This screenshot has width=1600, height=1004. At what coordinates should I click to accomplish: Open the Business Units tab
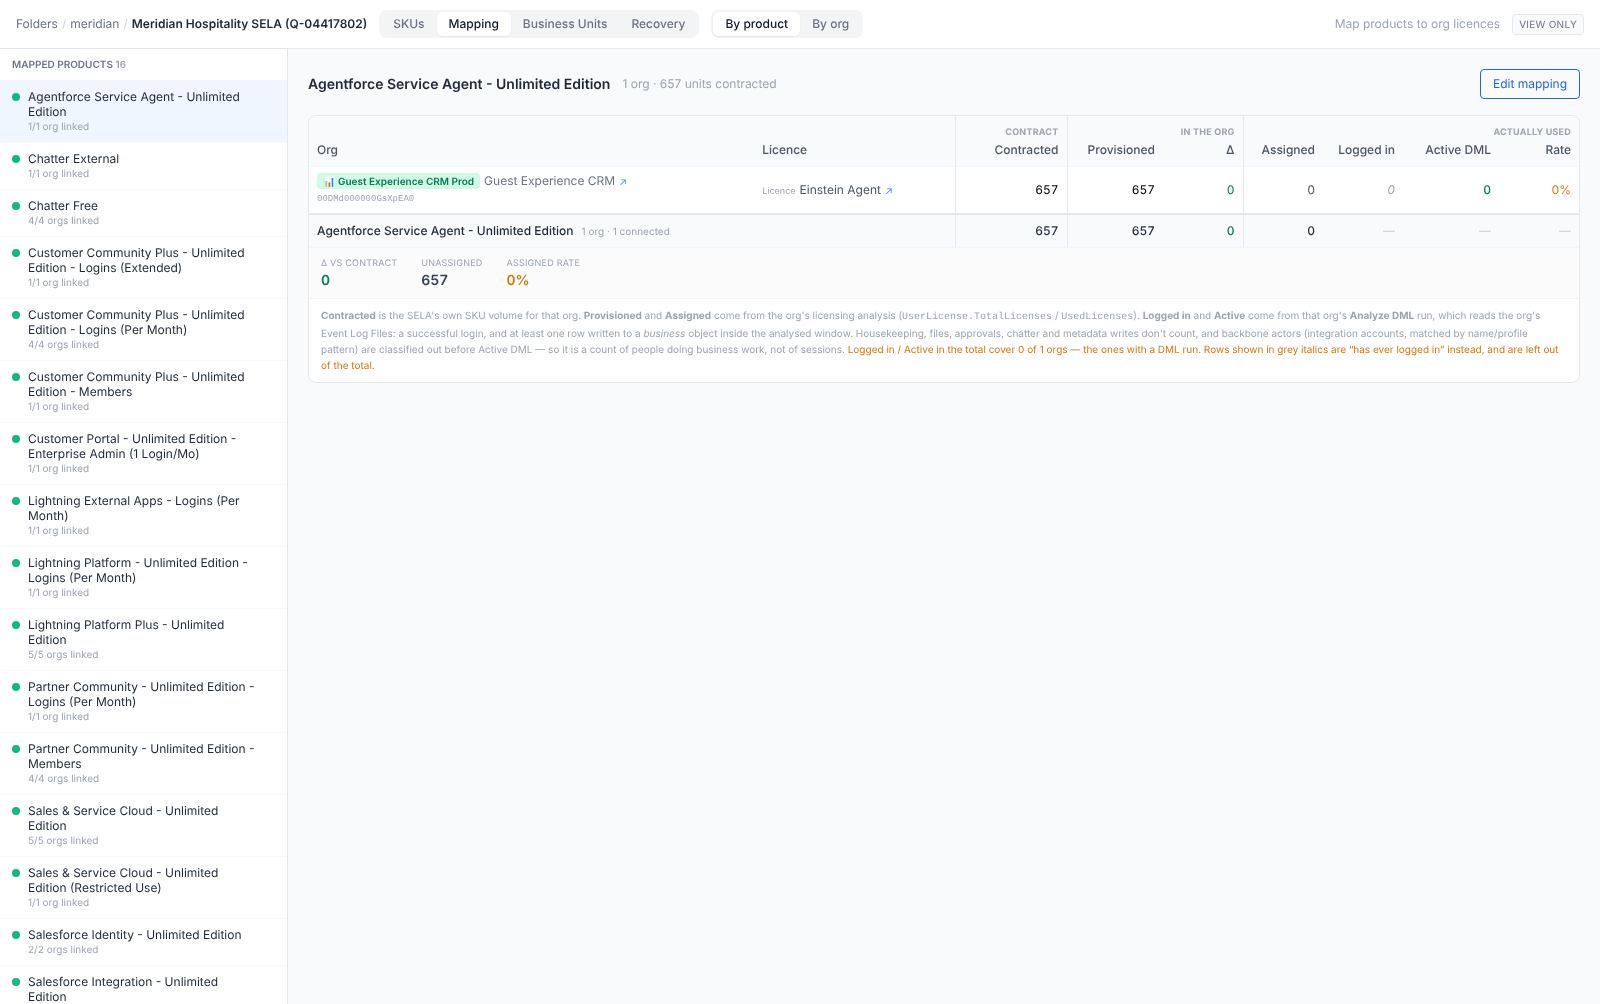pos(565,24)
